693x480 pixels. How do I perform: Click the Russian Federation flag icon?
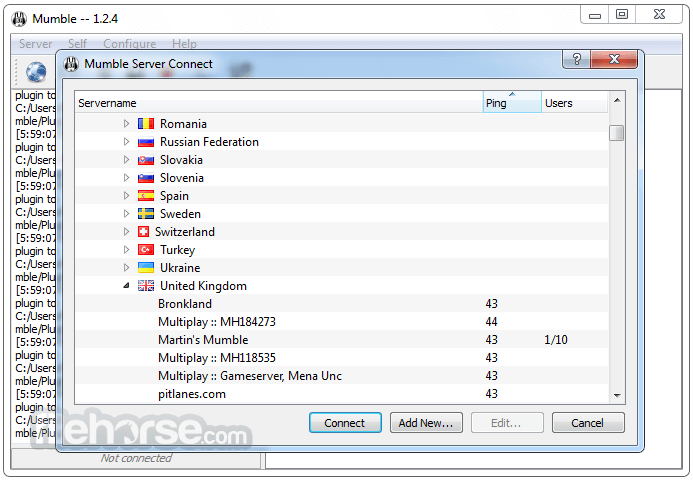point(146,142)
